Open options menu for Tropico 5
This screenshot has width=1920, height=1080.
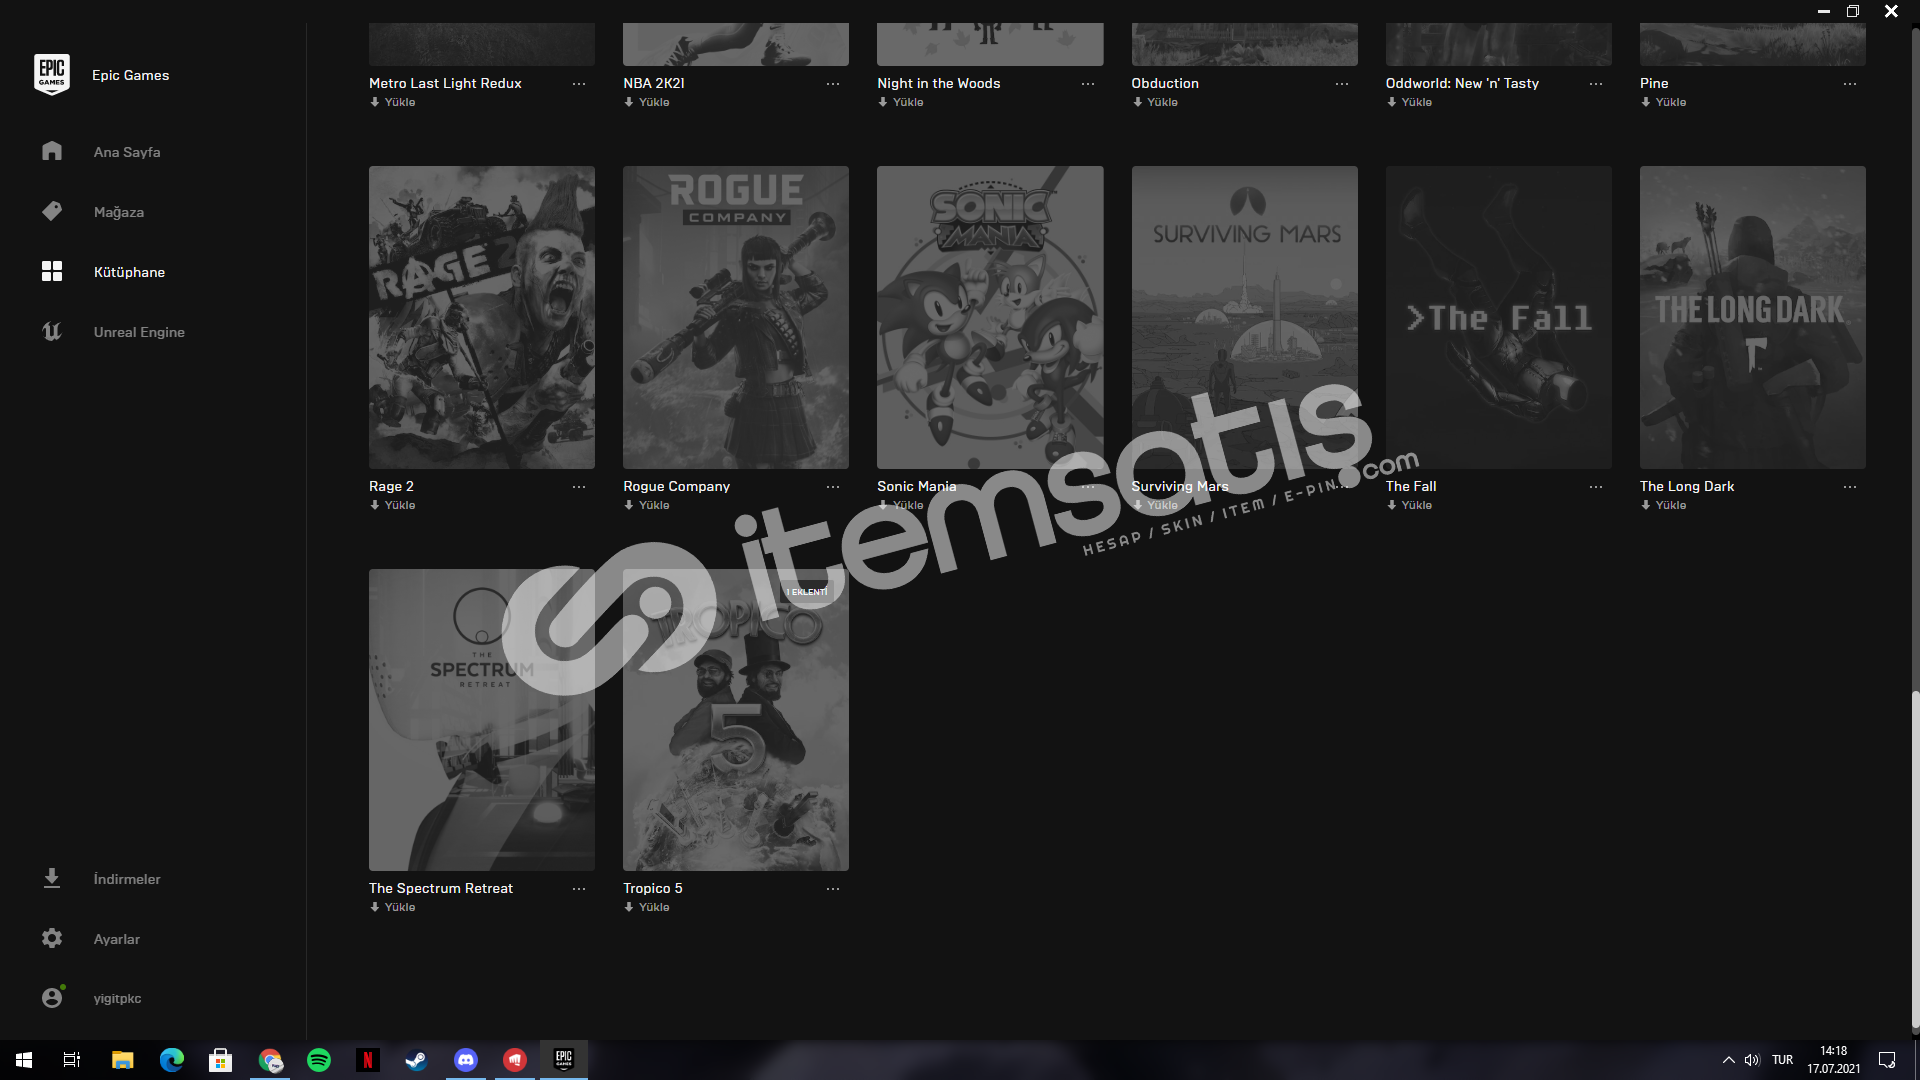833,889
